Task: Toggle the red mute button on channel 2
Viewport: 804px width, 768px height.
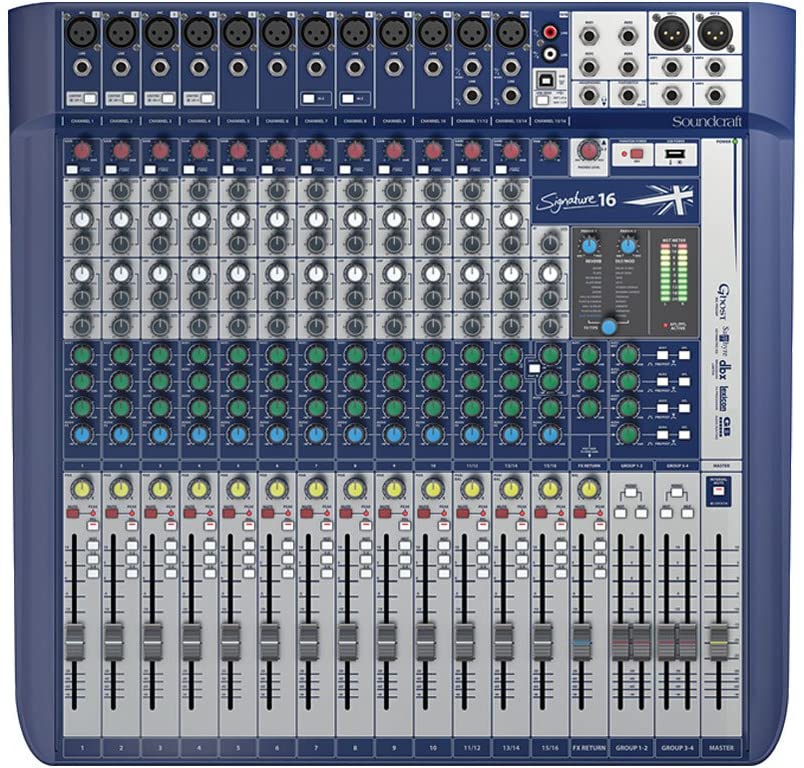Action: coord(113,512)
